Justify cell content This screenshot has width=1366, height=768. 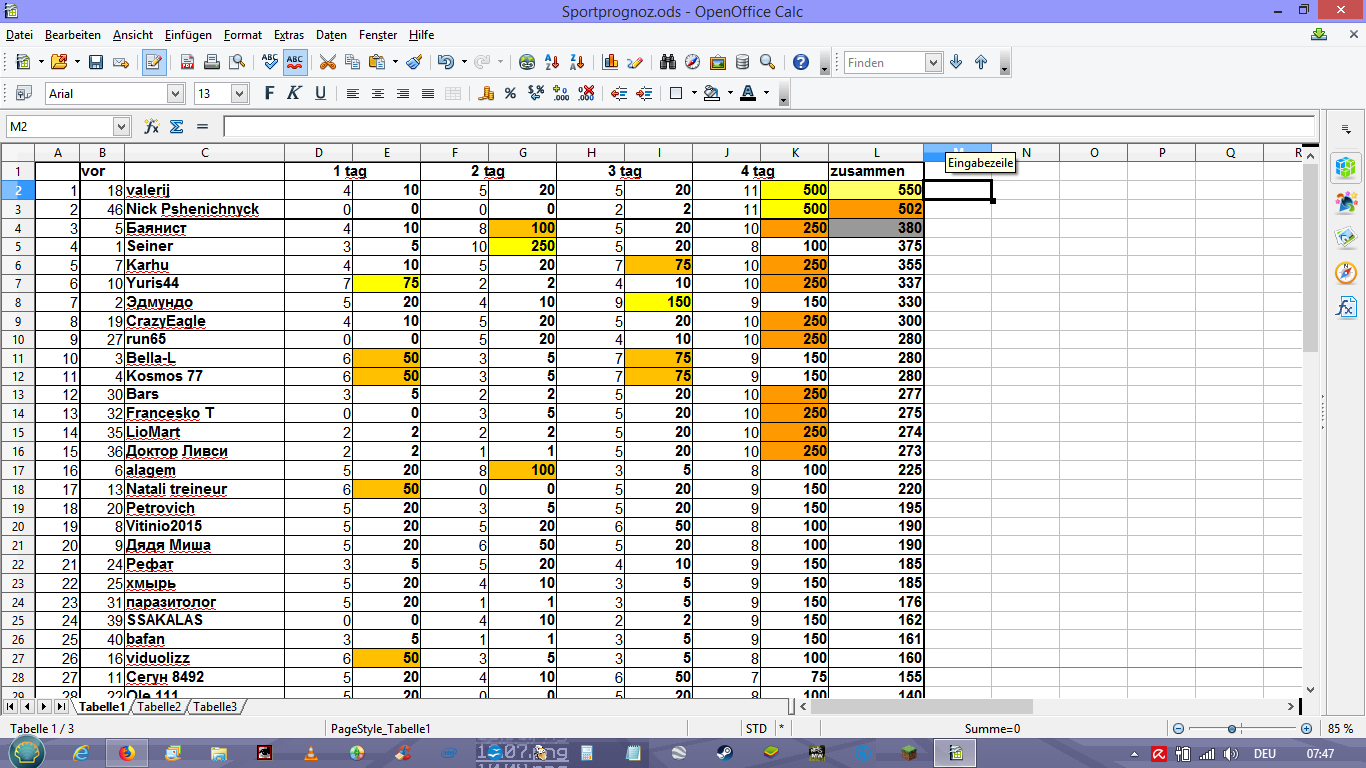click(428, 93)
